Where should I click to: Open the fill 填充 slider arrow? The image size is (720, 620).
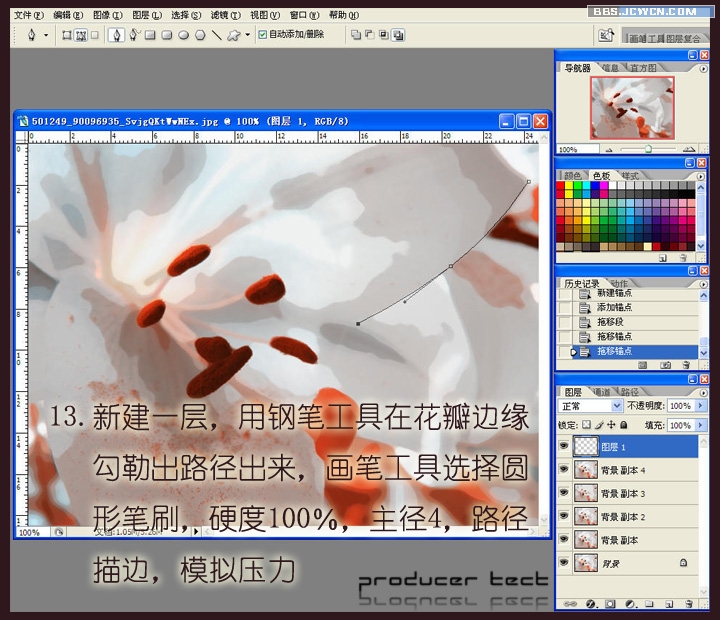pyautogui.click(x=700, y=425)
